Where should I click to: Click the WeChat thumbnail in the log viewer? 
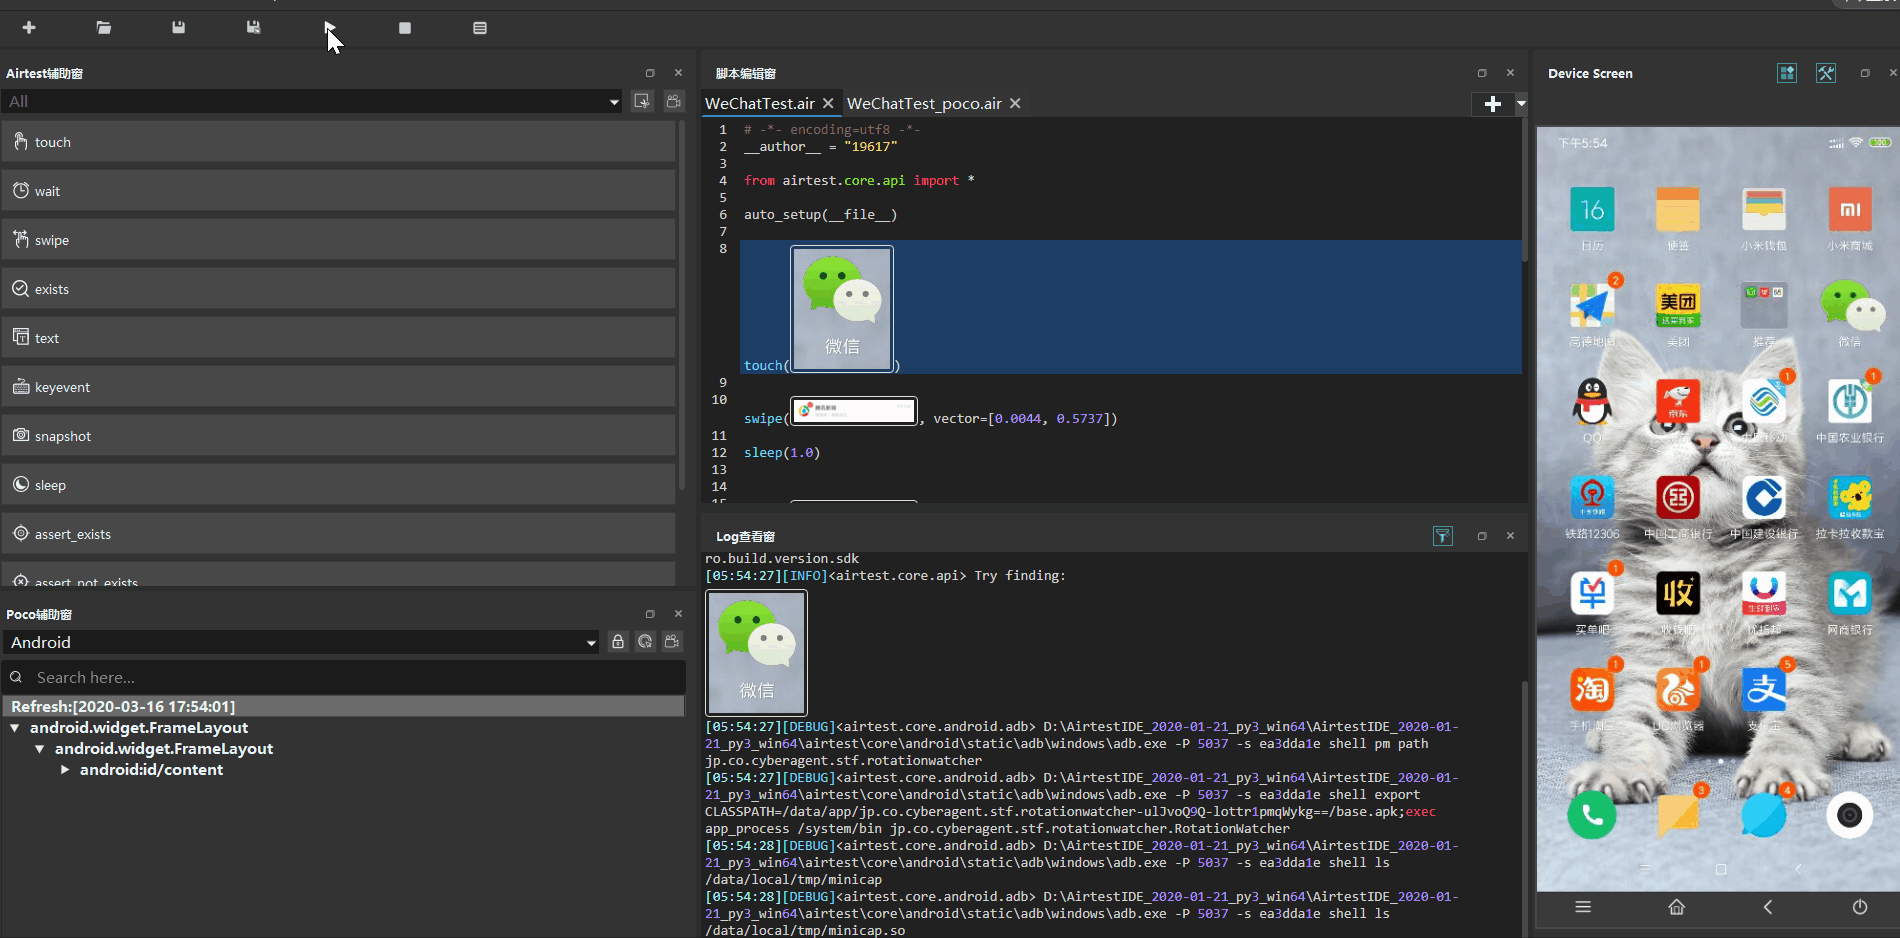pyautogui.click(x=757, y=652)
